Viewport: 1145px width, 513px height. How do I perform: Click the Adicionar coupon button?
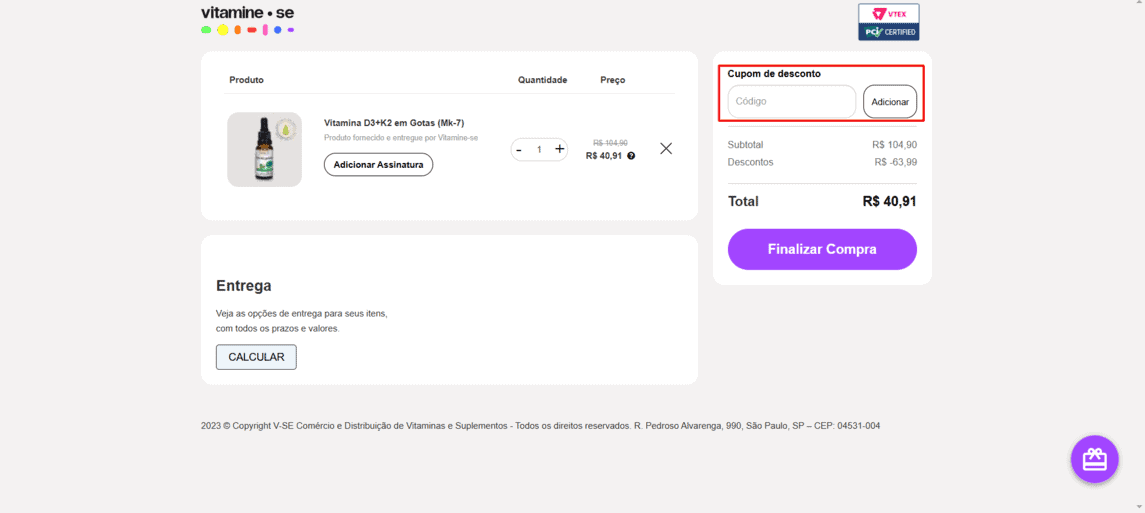[x=890, y=102]
